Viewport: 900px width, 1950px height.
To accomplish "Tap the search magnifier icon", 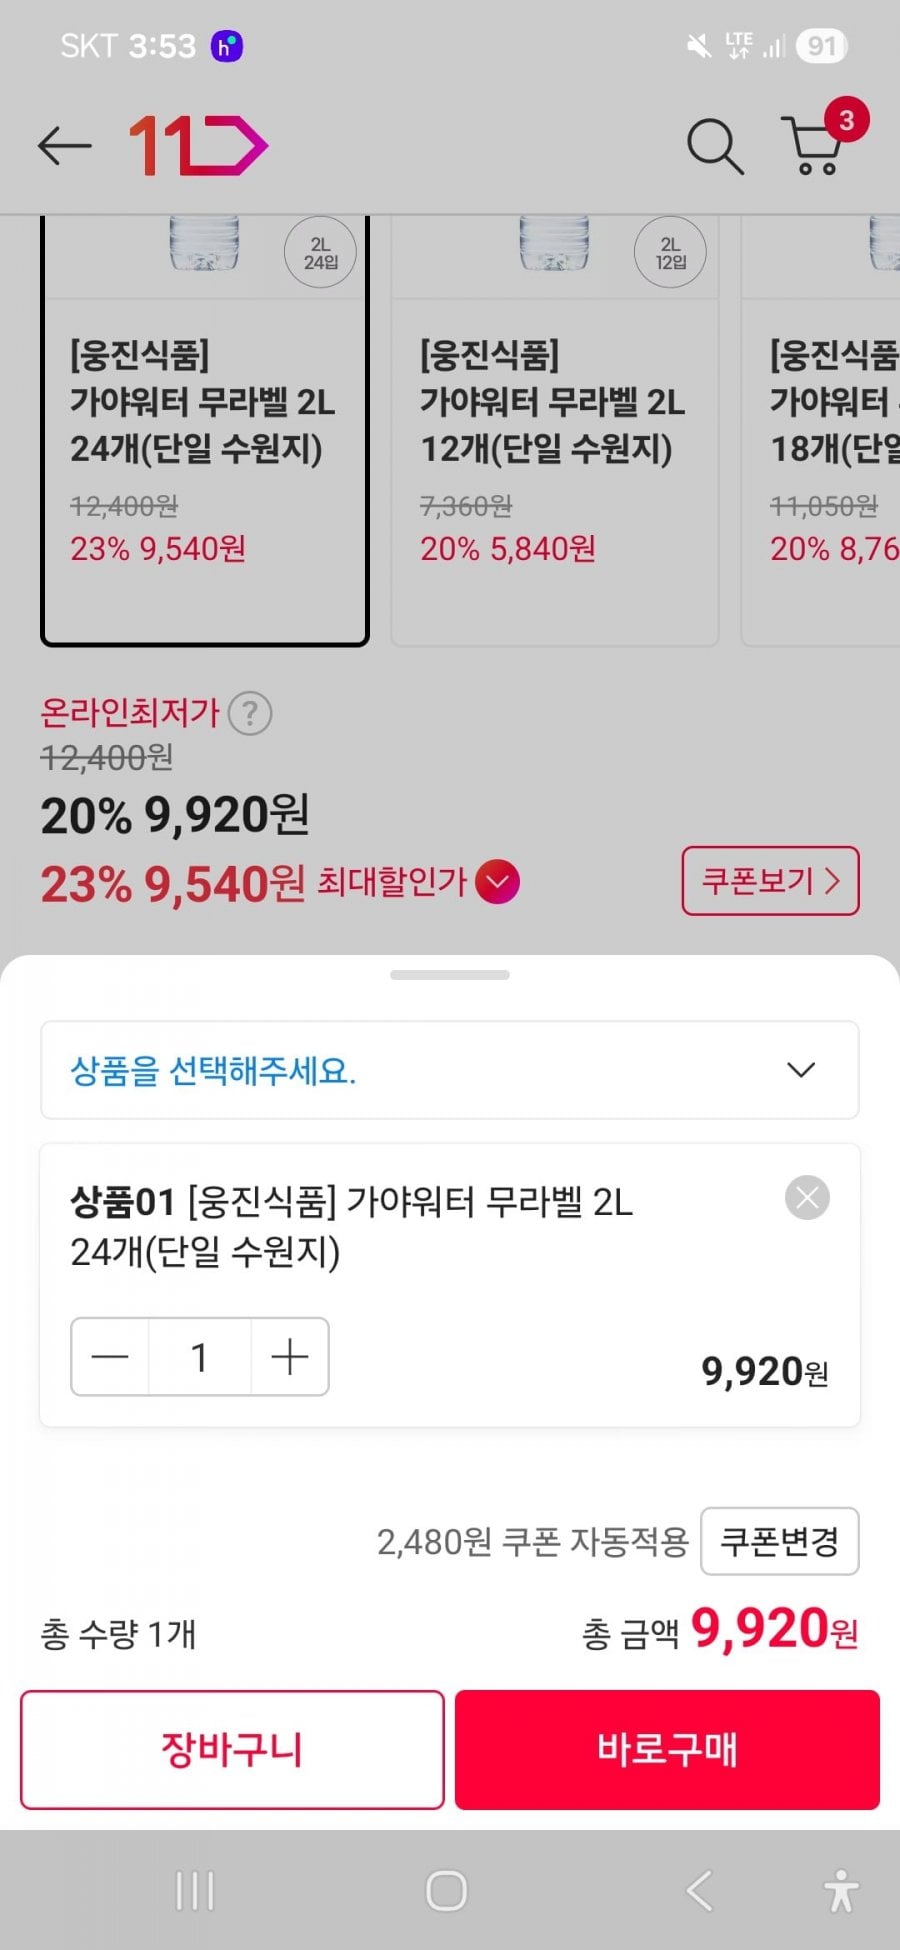I will tap(715, 146).
